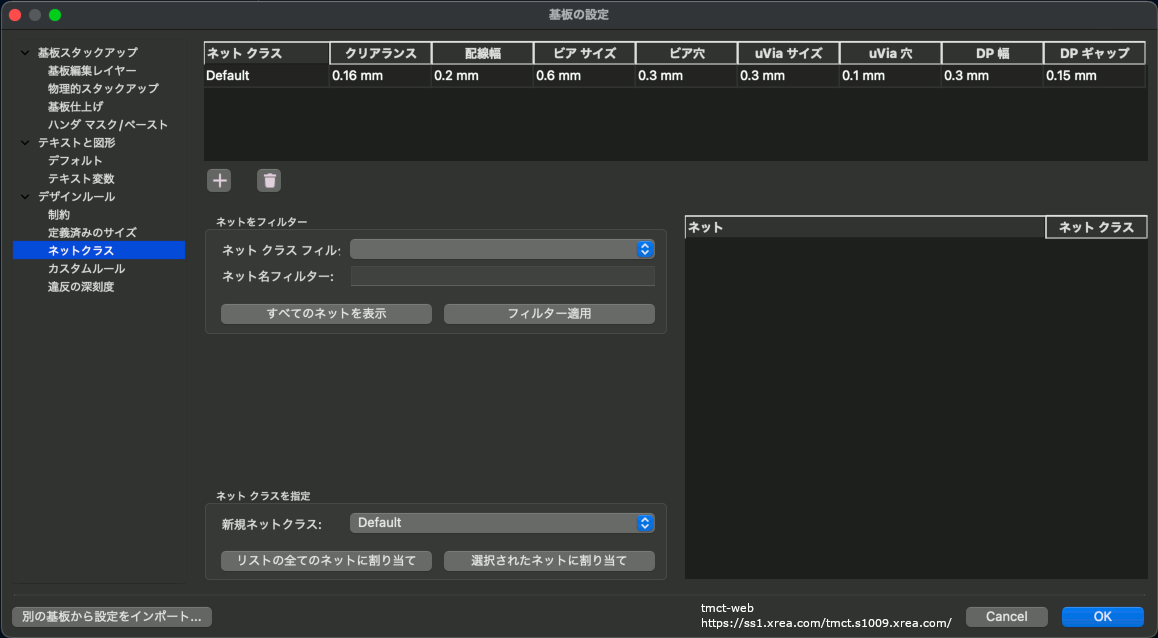Click the 配線幅 column header

click(x=482, y=53)
